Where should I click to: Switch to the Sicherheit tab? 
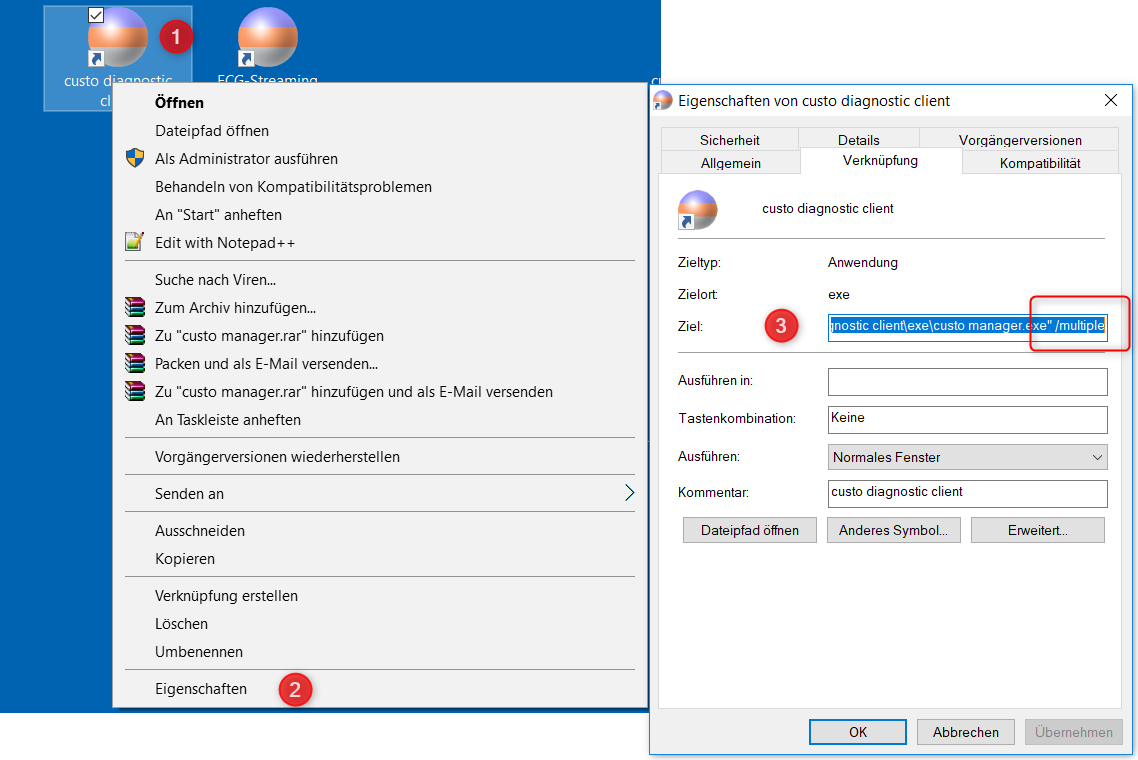pyautogui.click(x=729, y=139)
